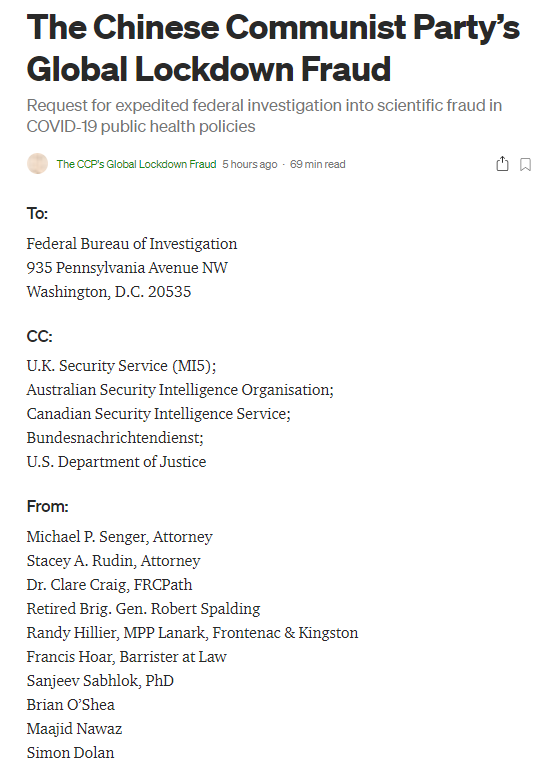Click the '935 Pennsylvania Avenue NW' address line

pos(127,268)
